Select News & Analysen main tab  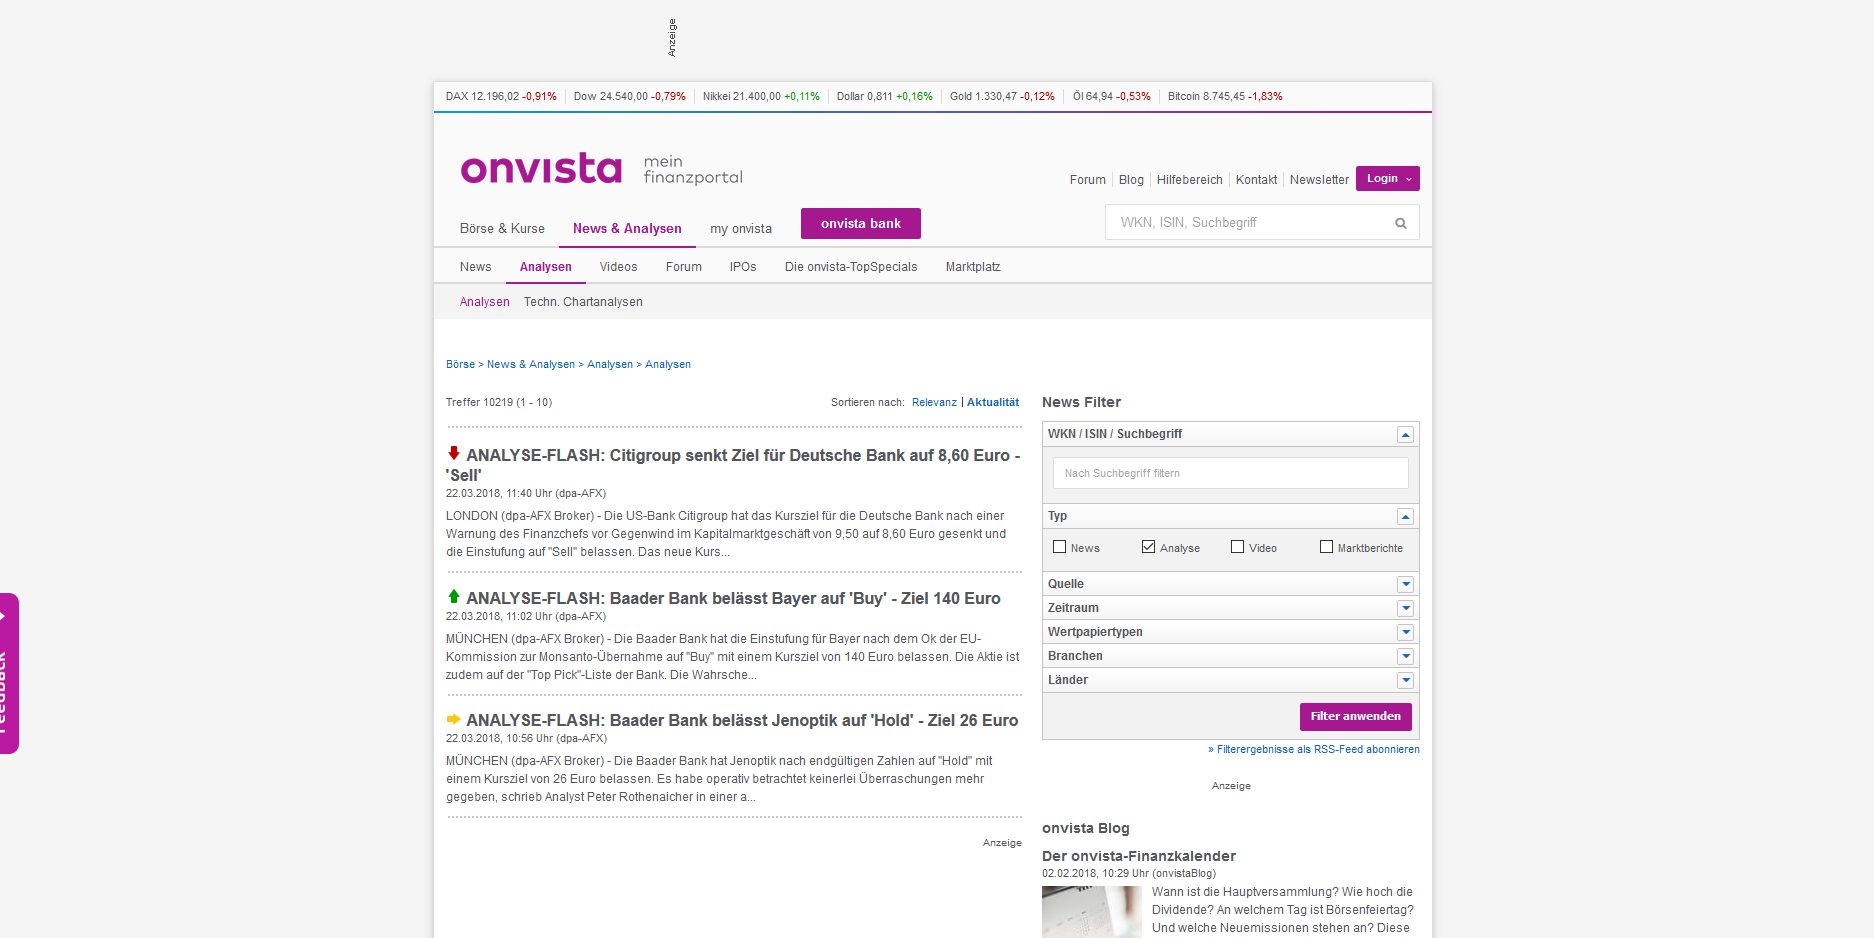coord(627,229)
